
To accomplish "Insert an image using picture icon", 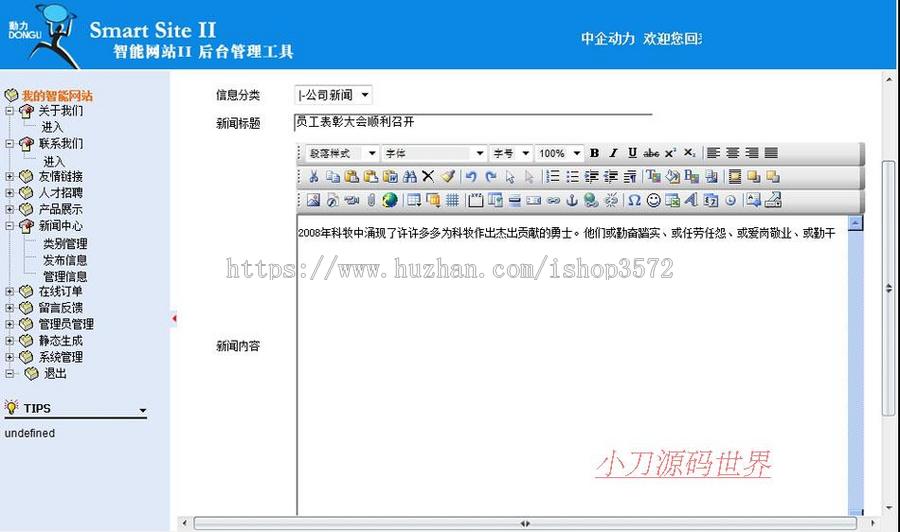I will (313, 200).
